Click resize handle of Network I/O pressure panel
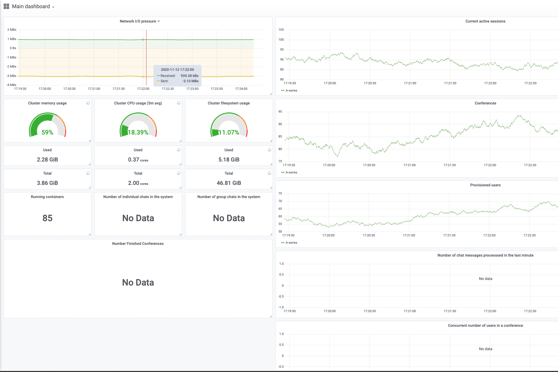 click(271, 94)
